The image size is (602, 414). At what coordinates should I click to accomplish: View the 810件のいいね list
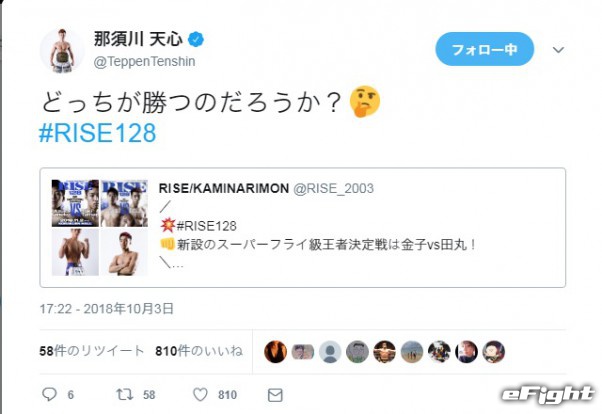click(x=199, y=351)
